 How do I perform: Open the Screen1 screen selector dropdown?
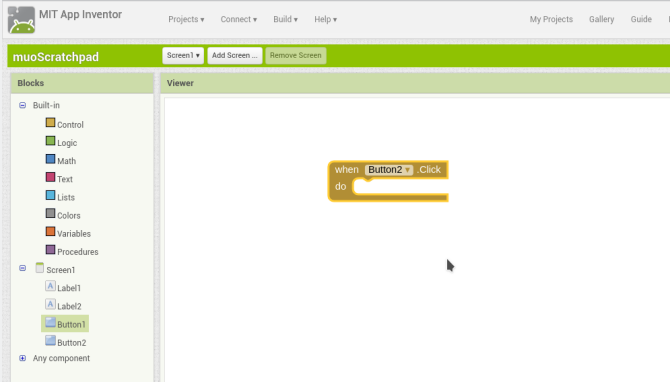tap(183, 56)
